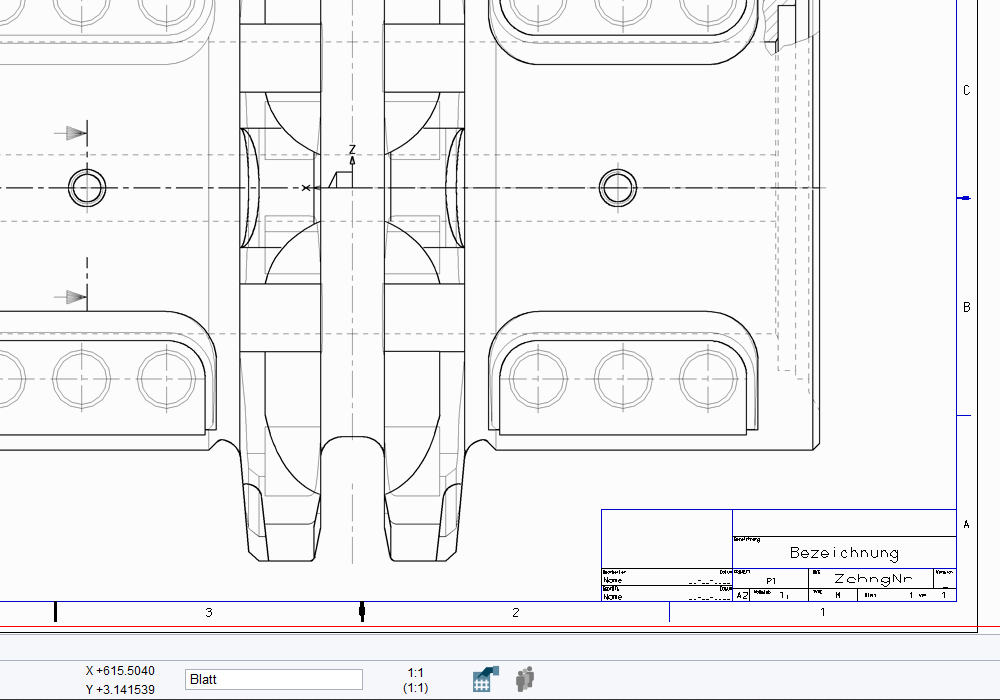Select the Bezeichnung title block text
1000x700 pixels.
844,553
